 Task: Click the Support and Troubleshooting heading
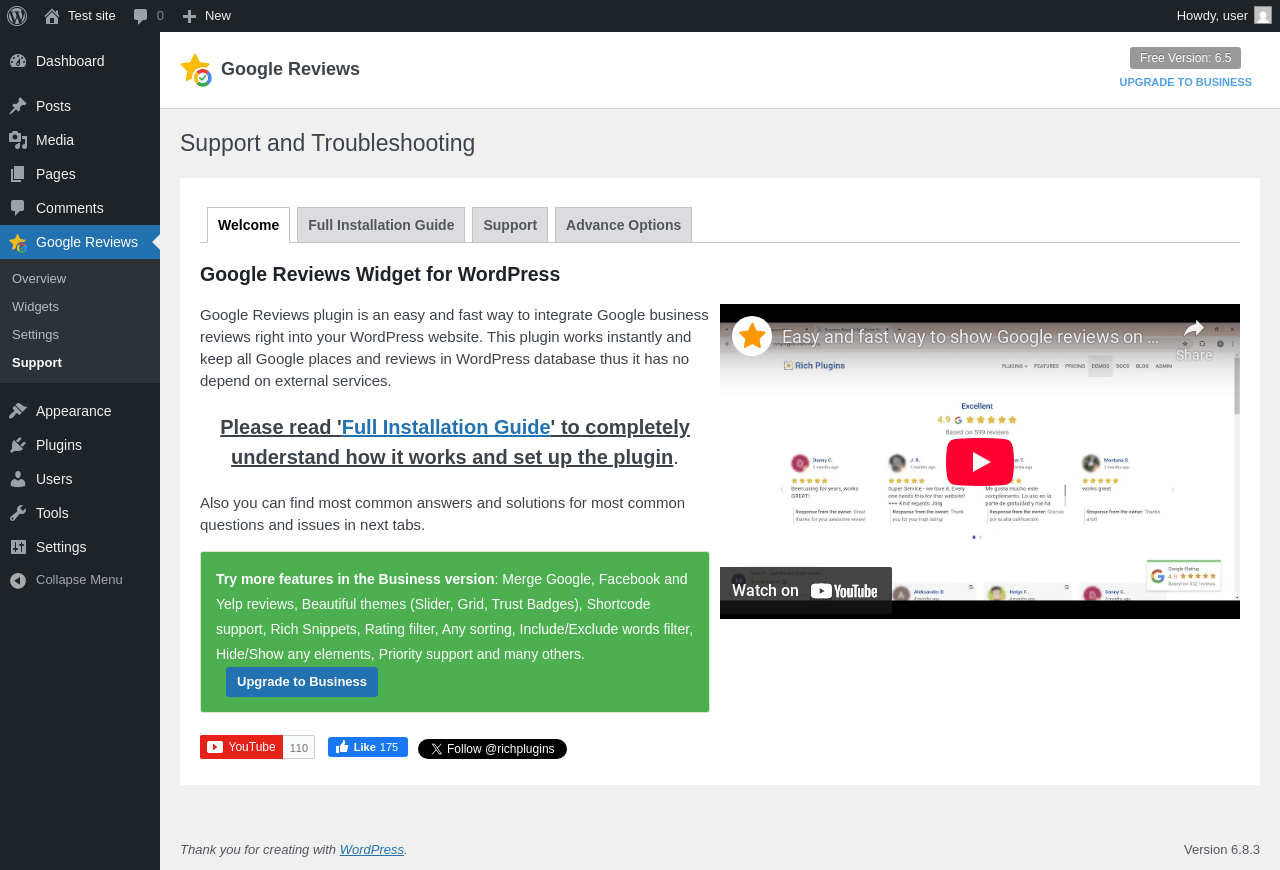(328, 143)
